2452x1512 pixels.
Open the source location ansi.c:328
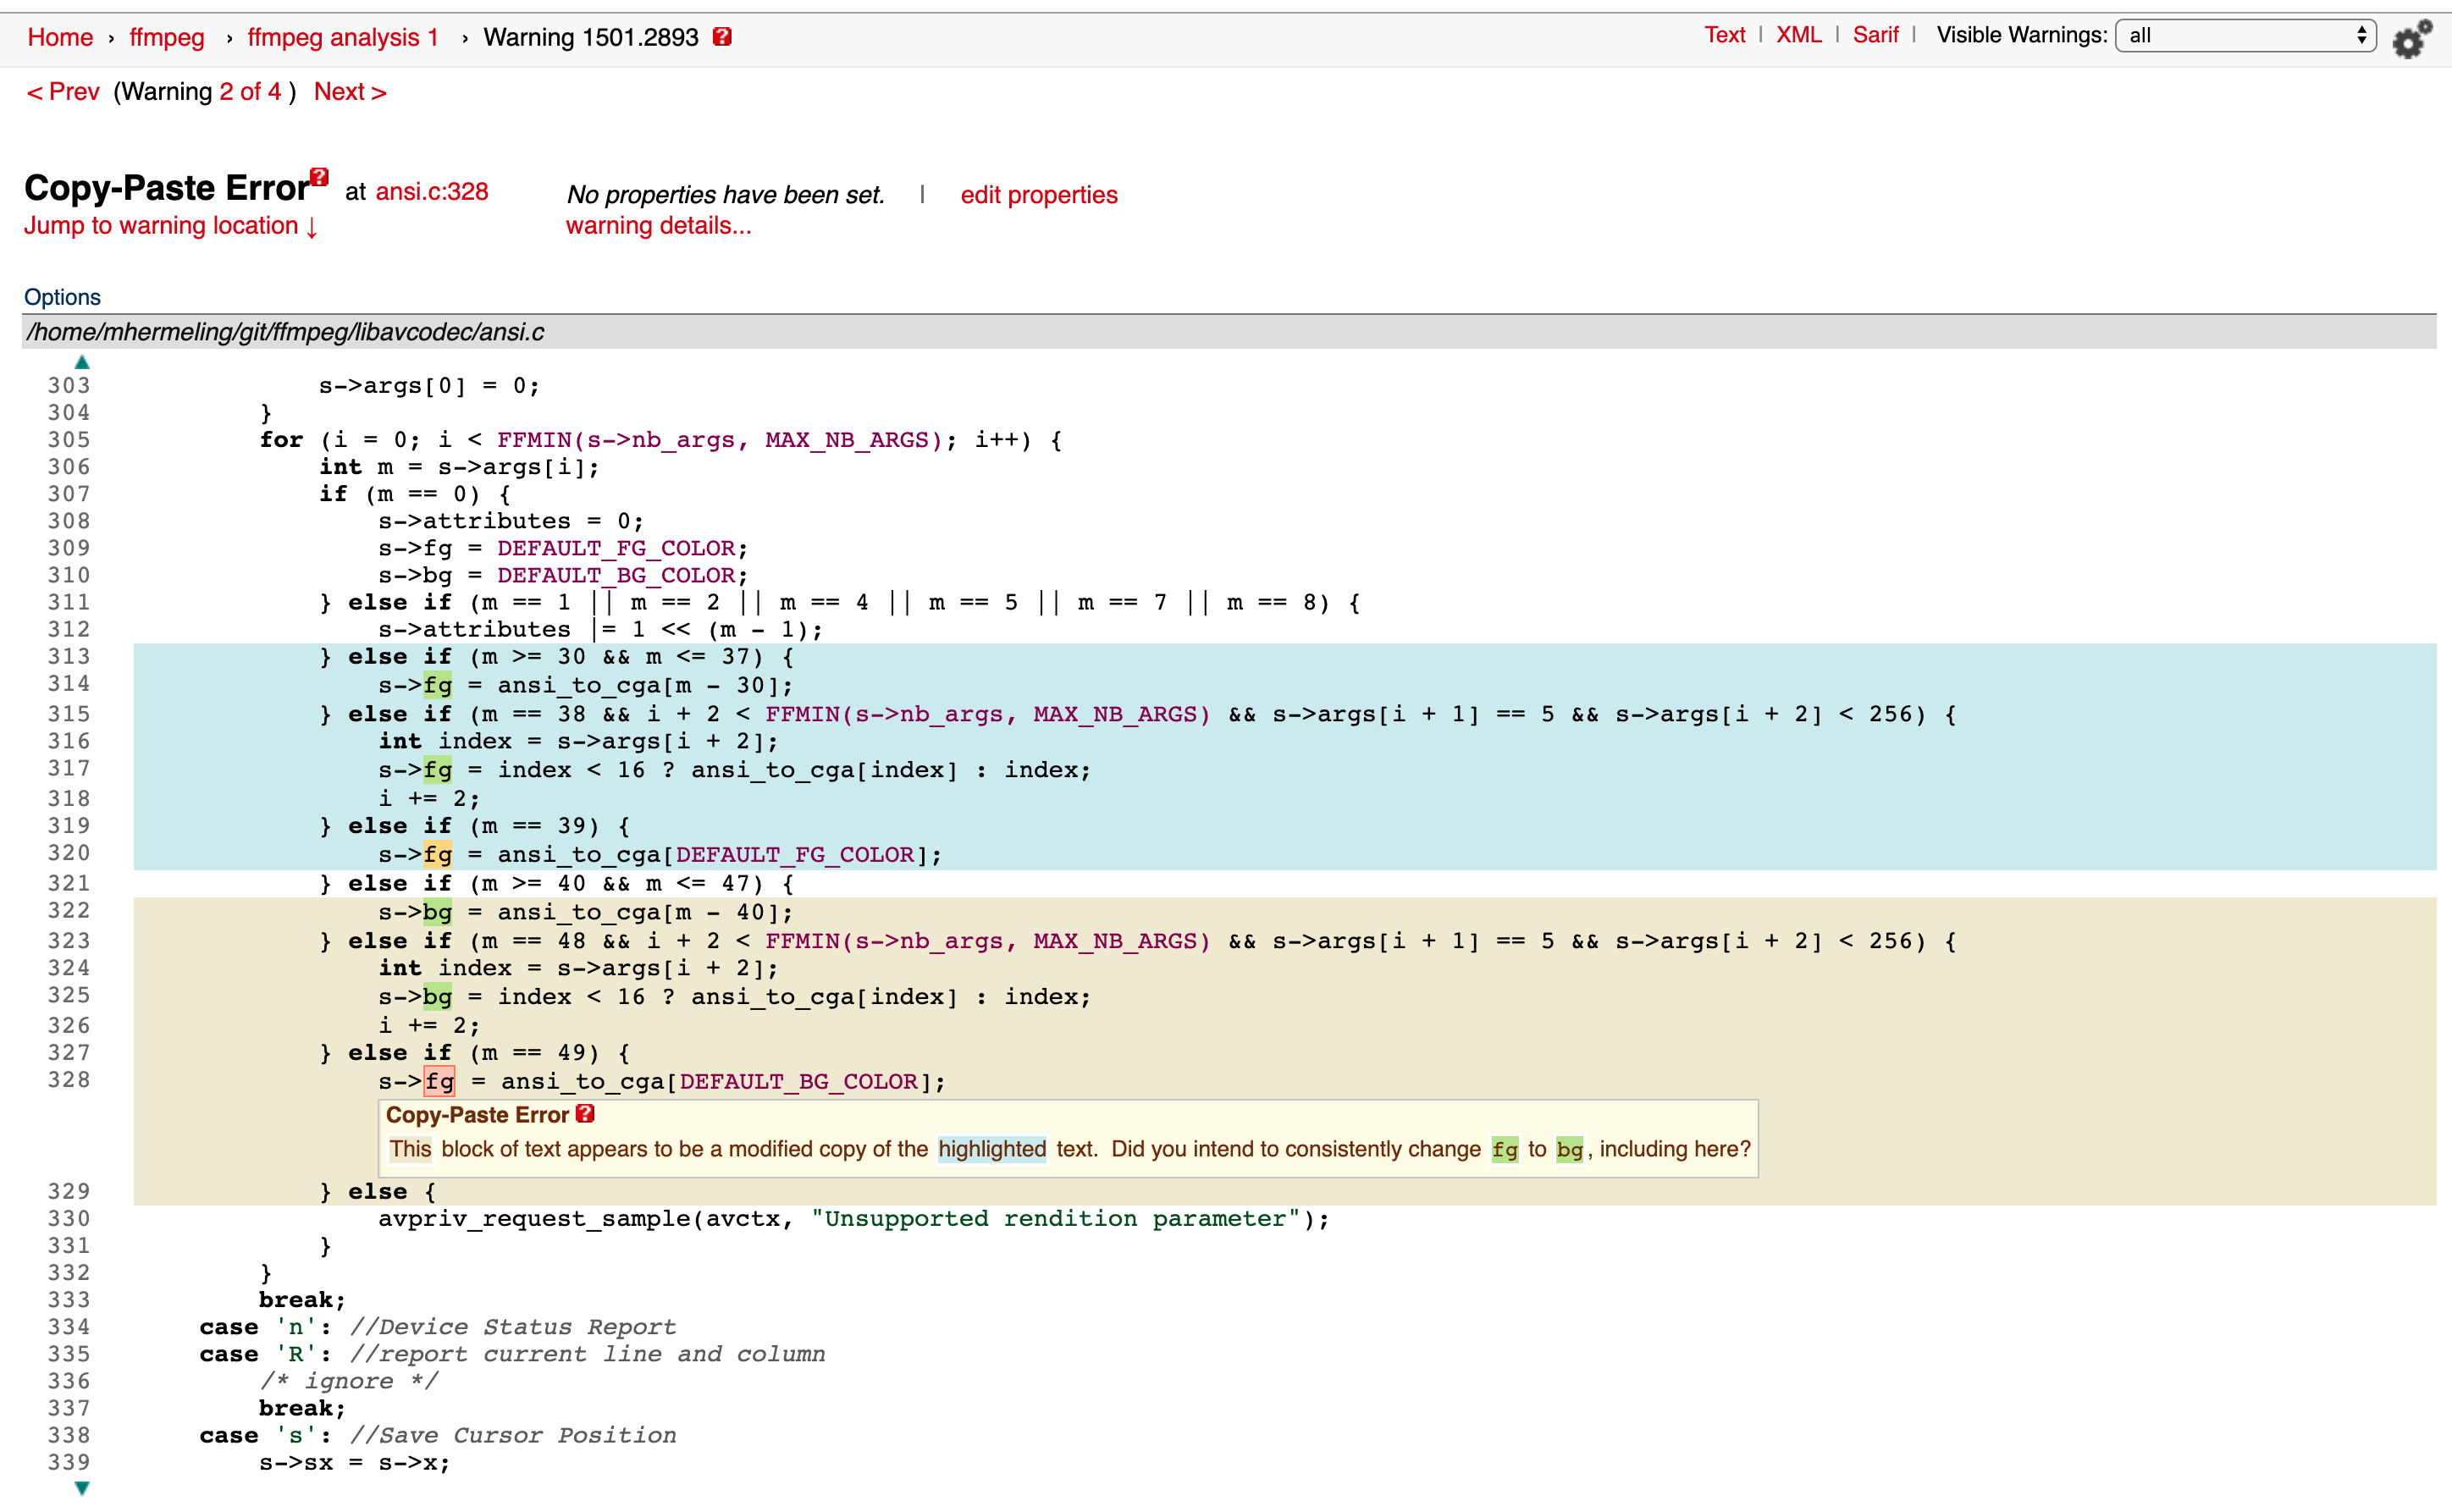[x=432, y=192]
